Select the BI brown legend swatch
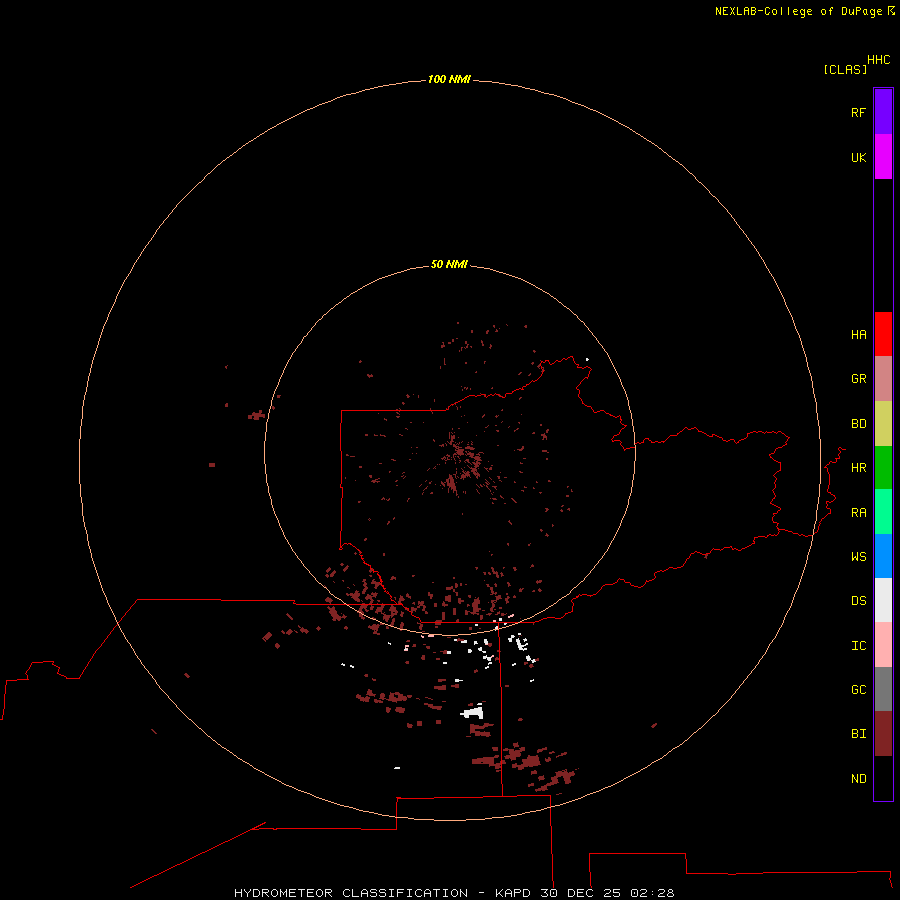This screenshot has width=900, height=900. [883, 734]
